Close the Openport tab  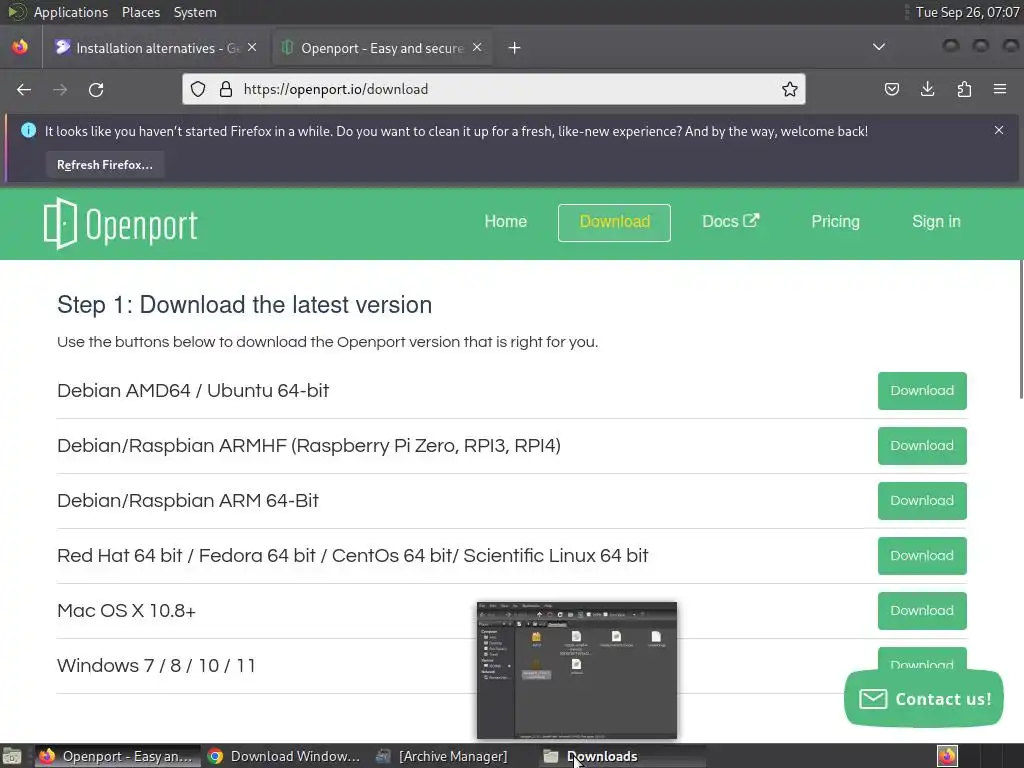pos(477,47)
